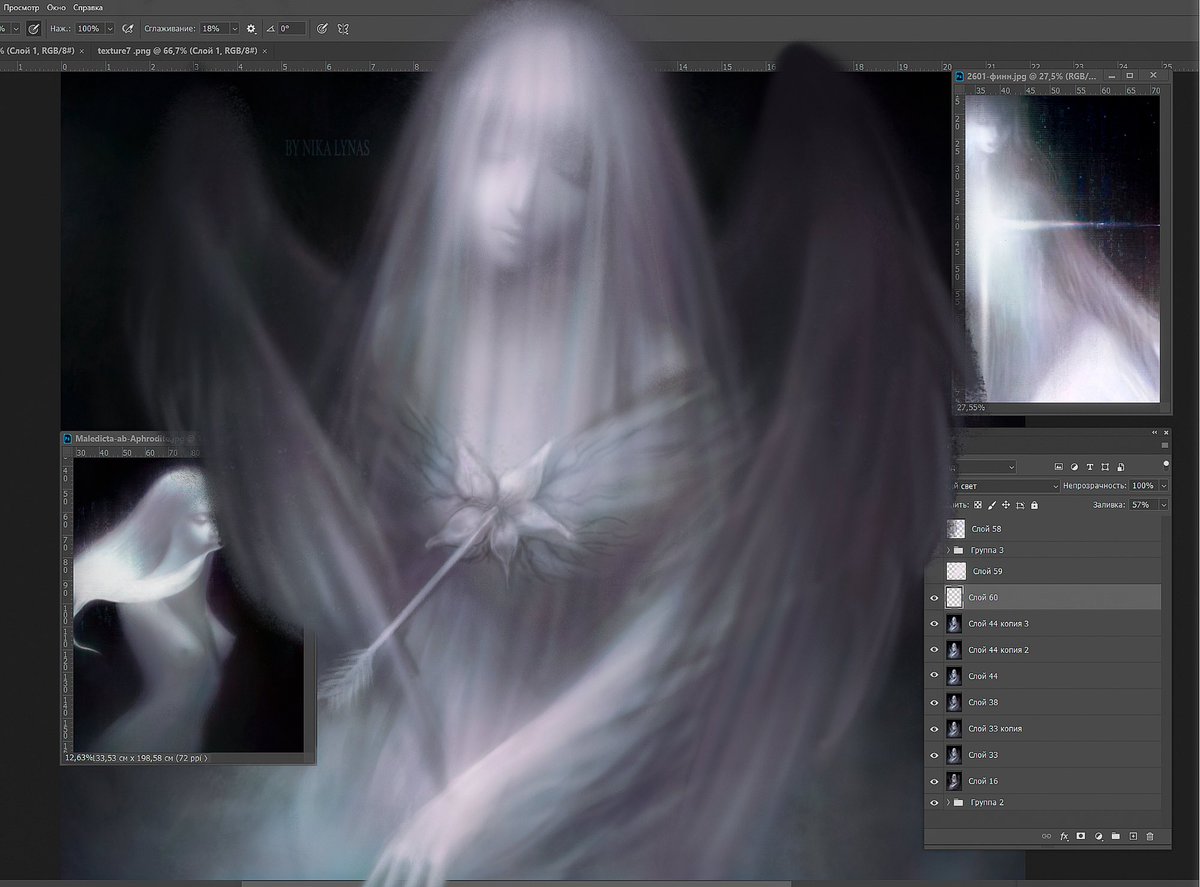Toggle pressure control for opacity icon
Viewport: 1200px width, 887px height.
[34, 29]
